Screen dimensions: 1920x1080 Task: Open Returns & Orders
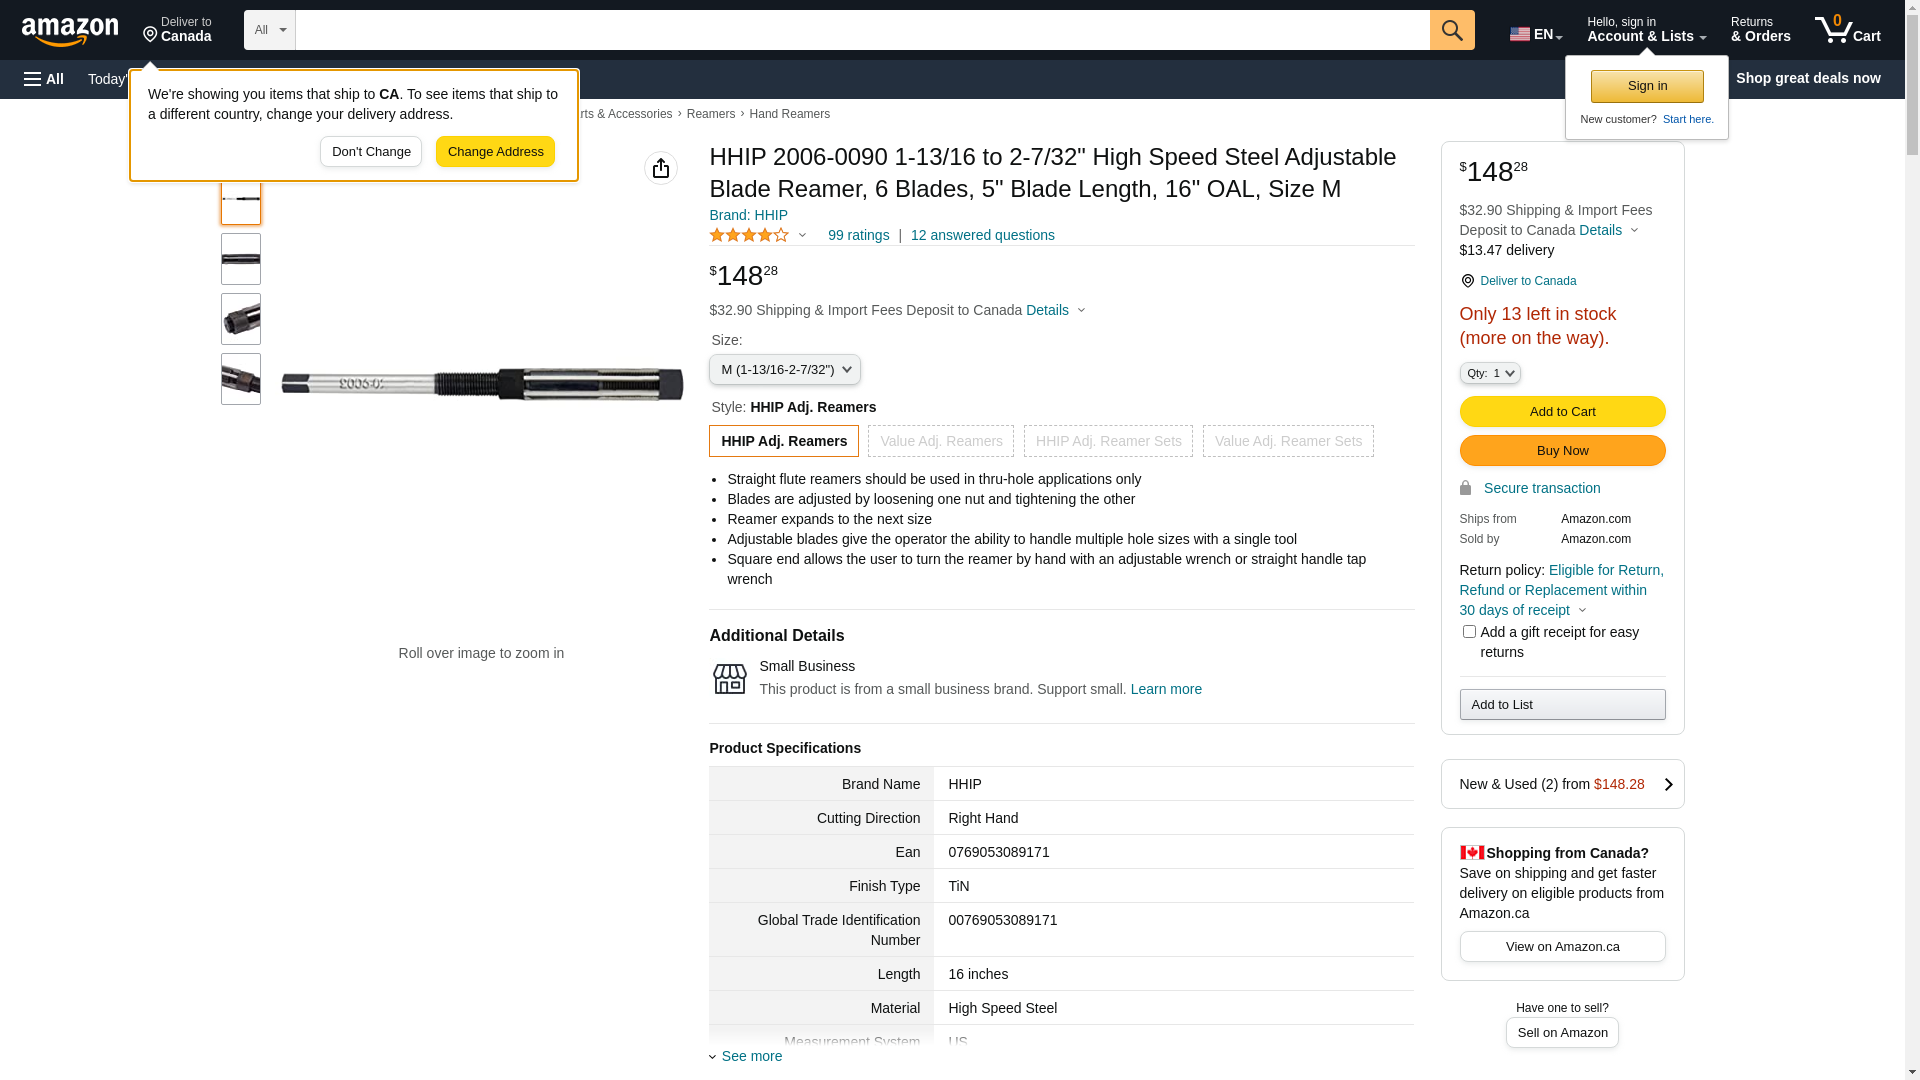pos(1760,30)
